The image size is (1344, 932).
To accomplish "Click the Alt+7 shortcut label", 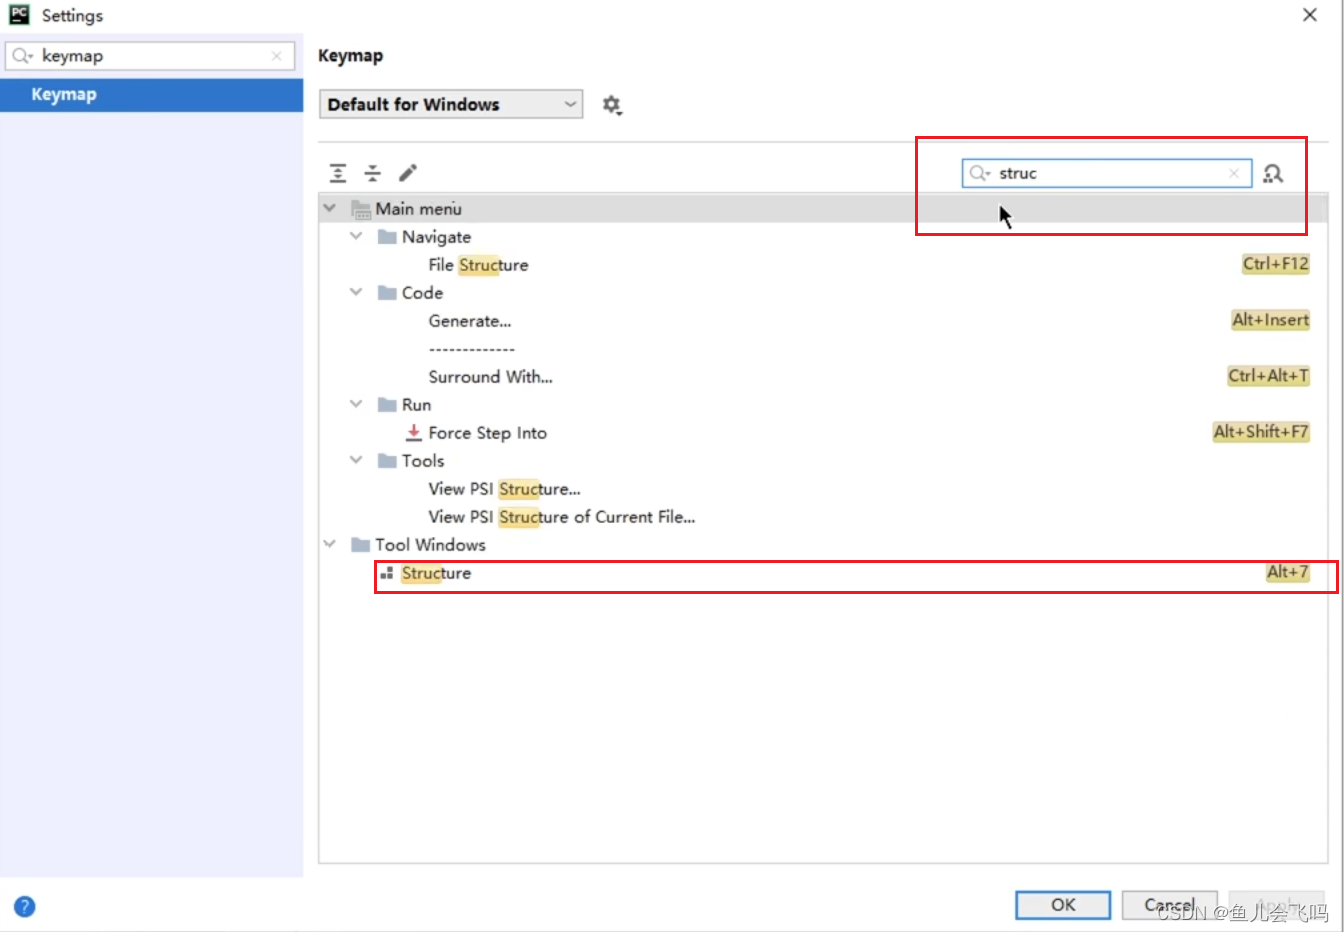I will click(1287, 572).
